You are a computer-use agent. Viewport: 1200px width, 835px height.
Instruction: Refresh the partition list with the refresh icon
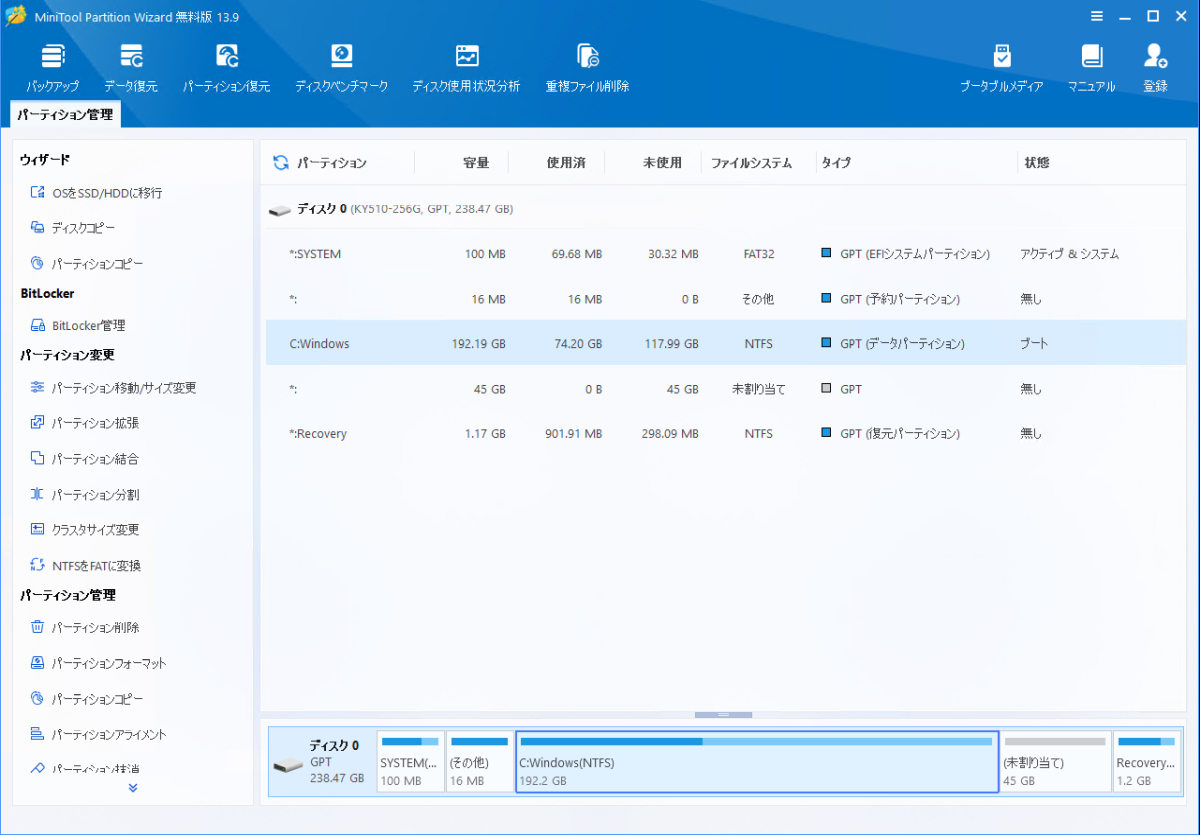pyautogui.click(x=281, y=163)
